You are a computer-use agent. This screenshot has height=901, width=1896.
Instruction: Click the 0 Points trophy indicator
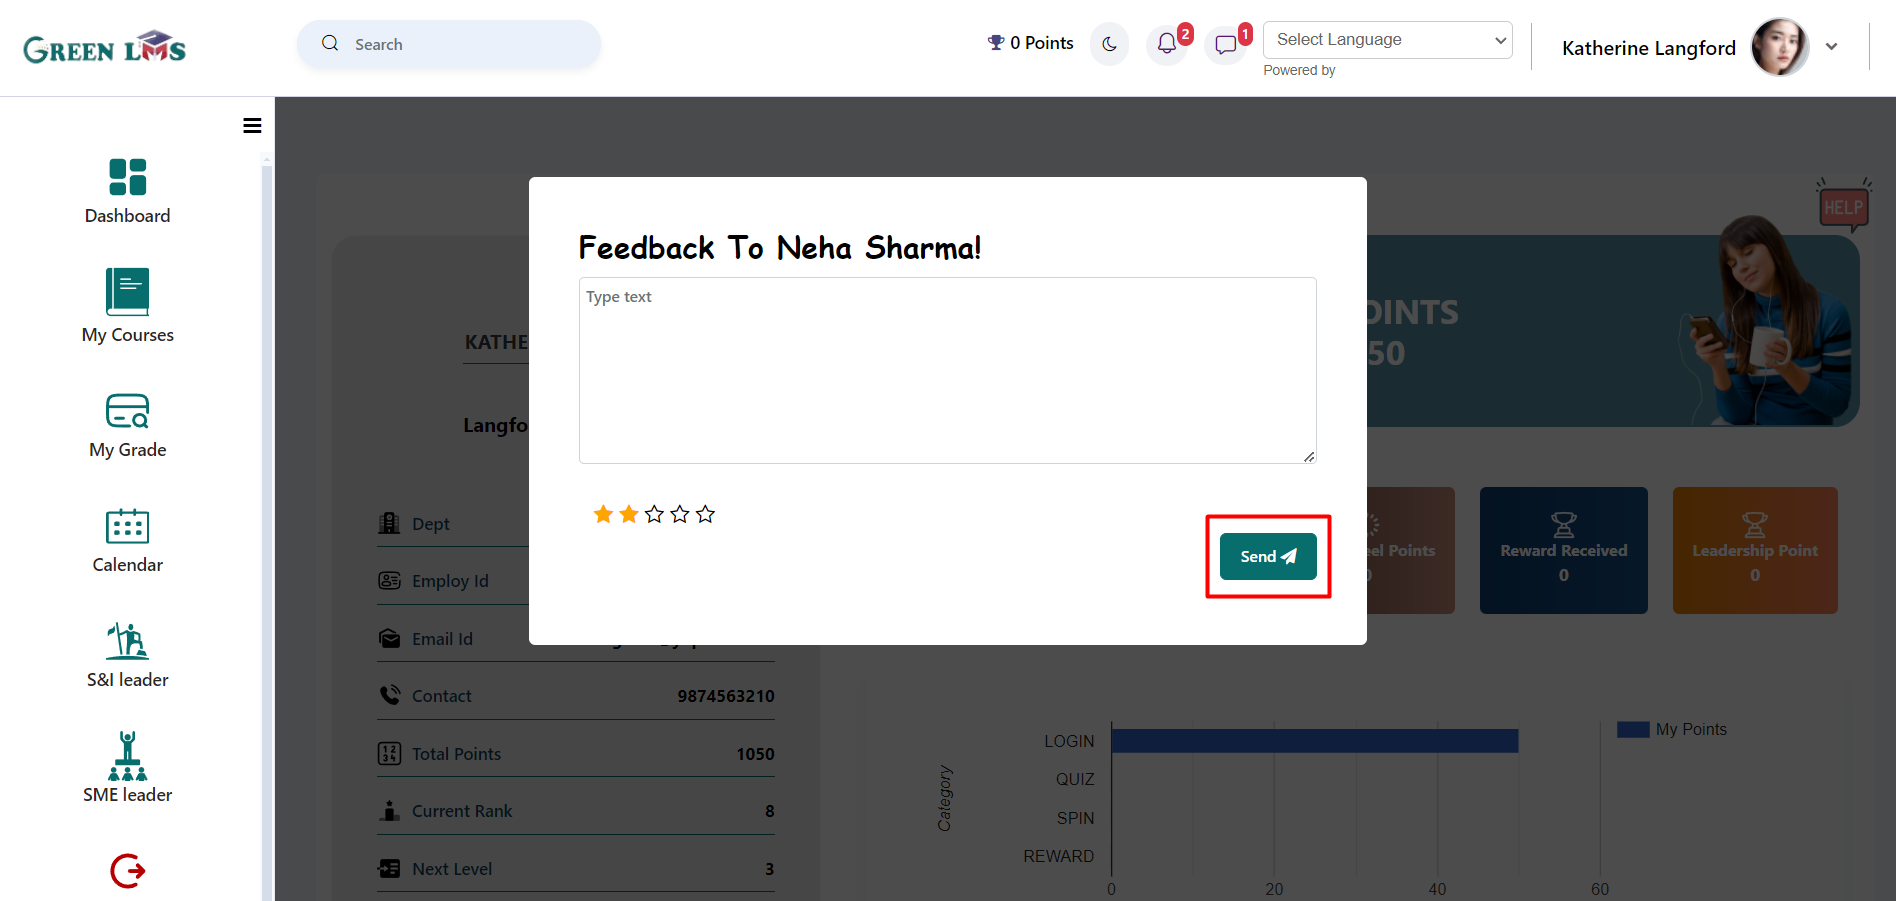(x=1030, y=43)
